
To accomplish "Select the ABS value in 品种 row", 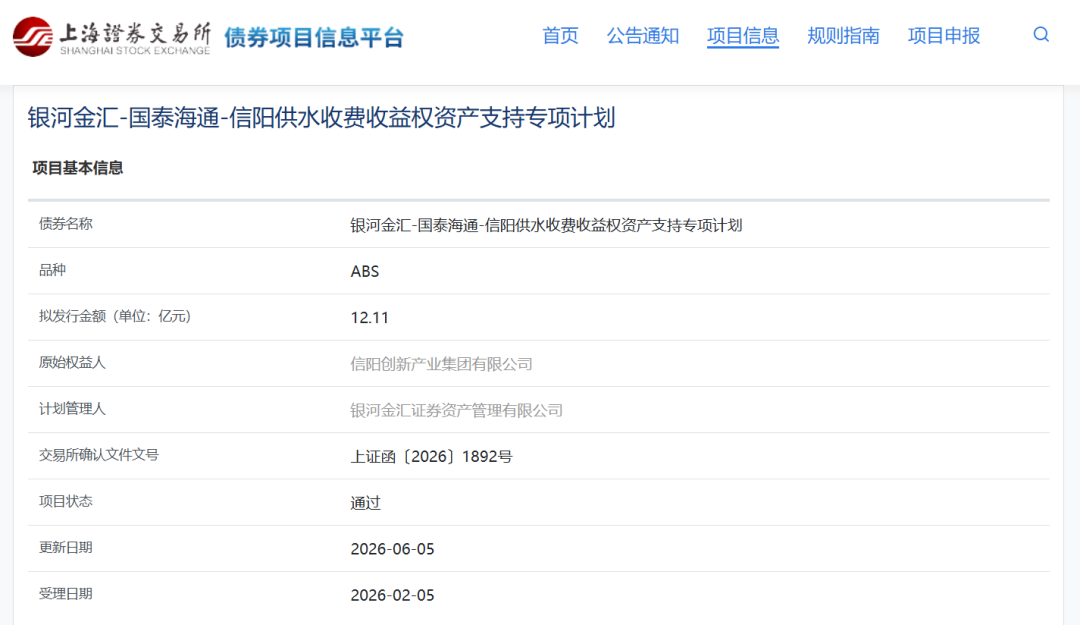I will pos(364,271).
